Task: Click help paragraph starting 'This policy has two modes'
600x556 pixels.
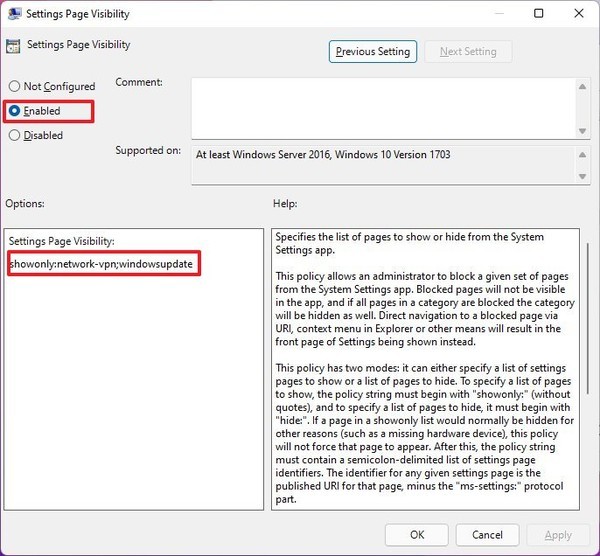Action: [425, 433]
